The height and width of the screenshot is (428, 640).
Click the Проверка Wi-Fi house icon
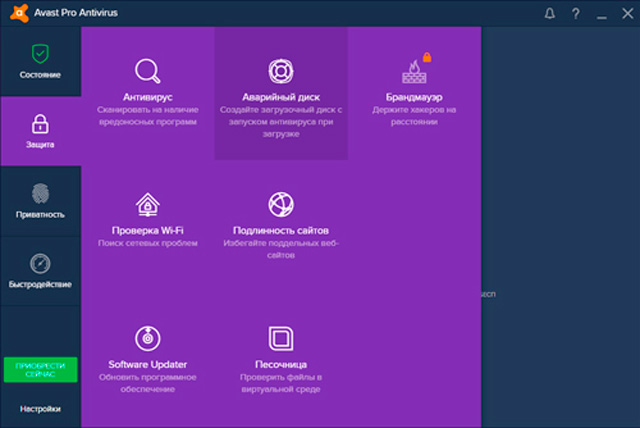coord(147,204)
